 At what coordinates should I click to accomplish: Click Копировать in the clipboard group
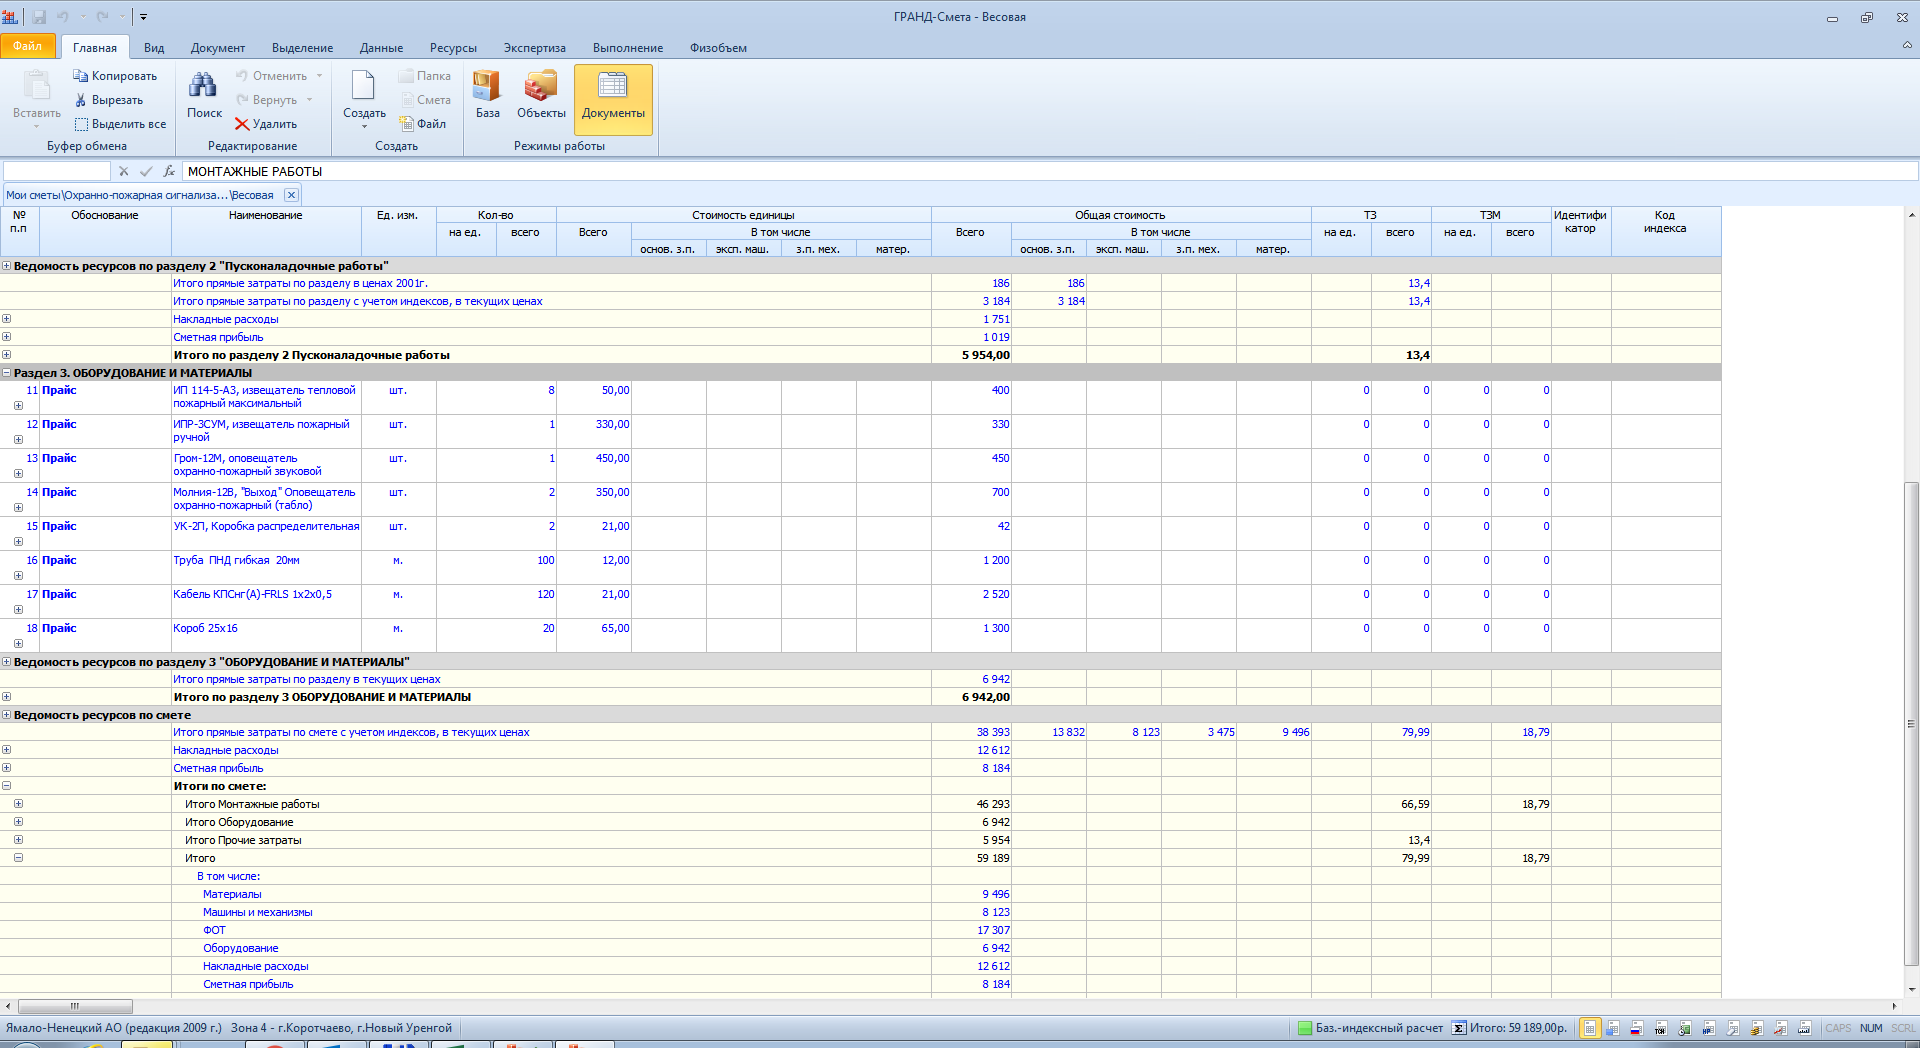tap(115, 76)
